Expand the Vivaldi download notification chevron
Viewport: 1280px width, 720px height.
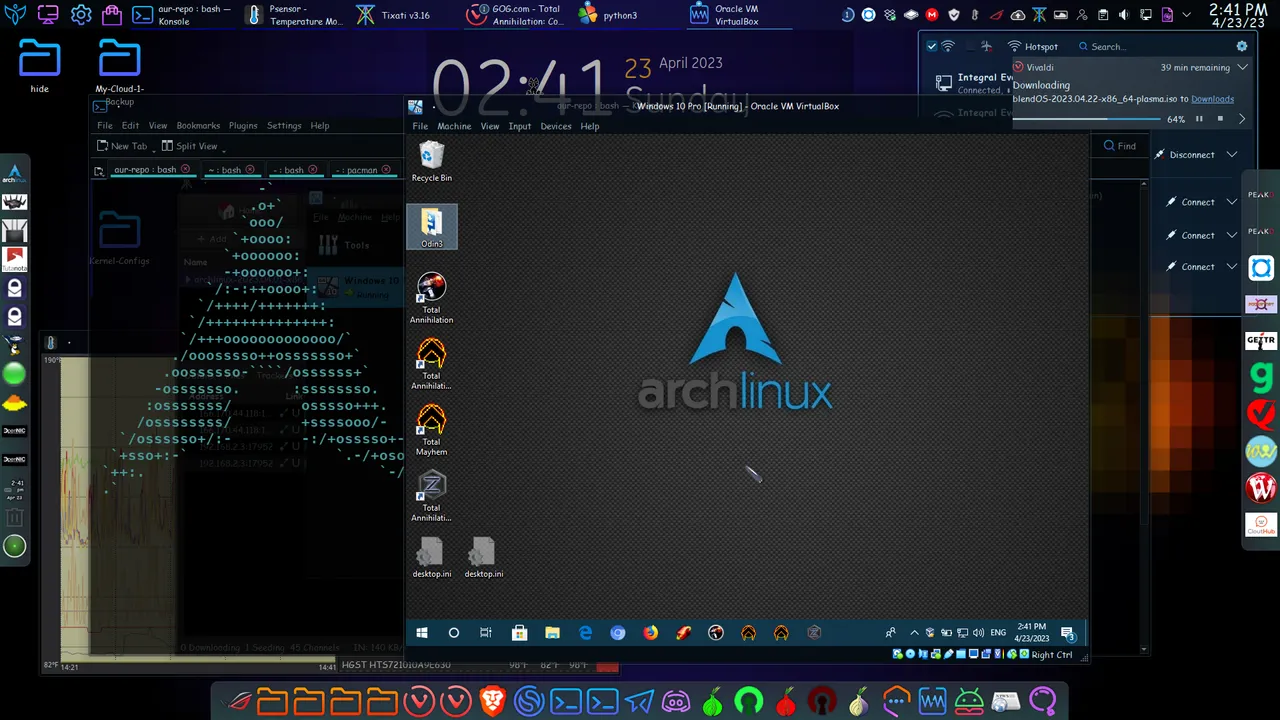[x=1242, y=67]
